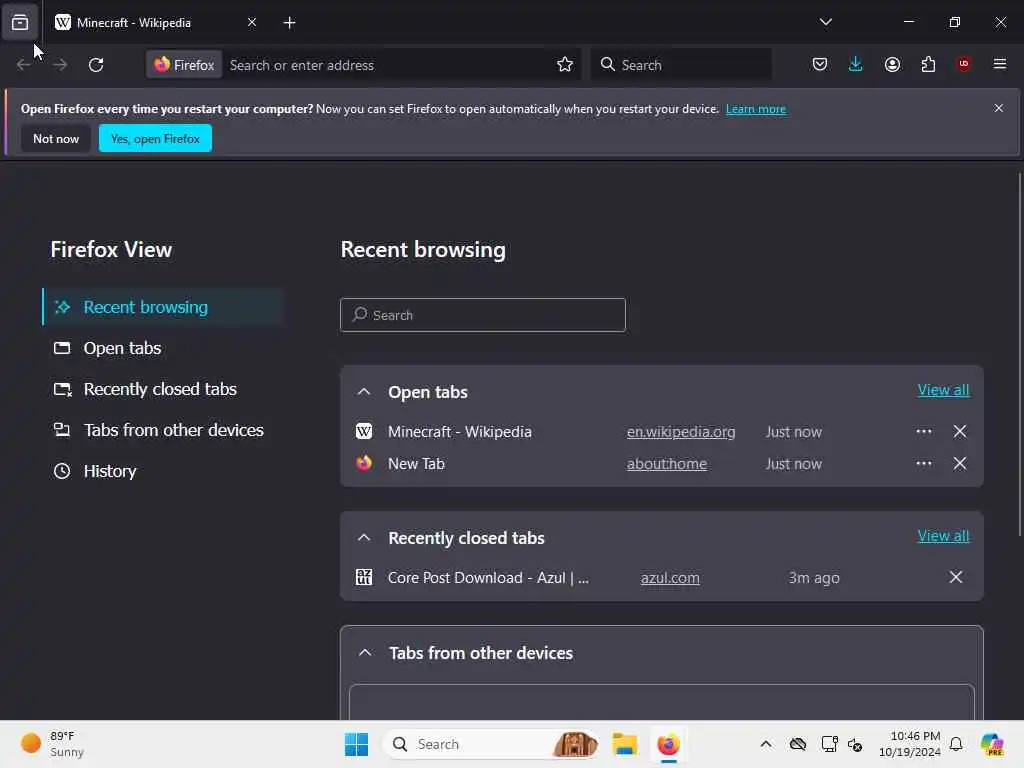Reload the current page
This screenshot has width=1024, height=768.
click(x=96, y=65)
